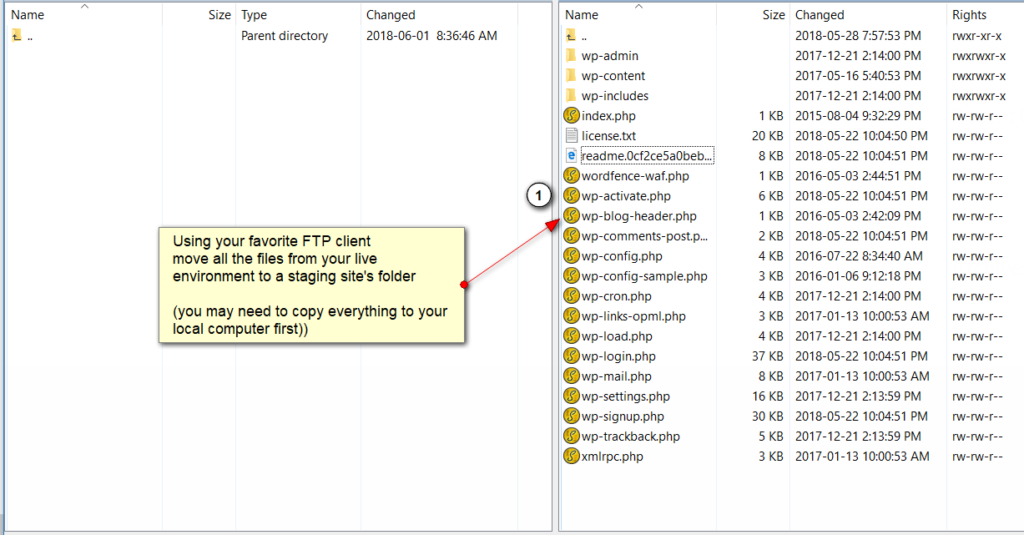Click the yellow FTP instruction note
The image size is (1024, 535).
(311, 285)
